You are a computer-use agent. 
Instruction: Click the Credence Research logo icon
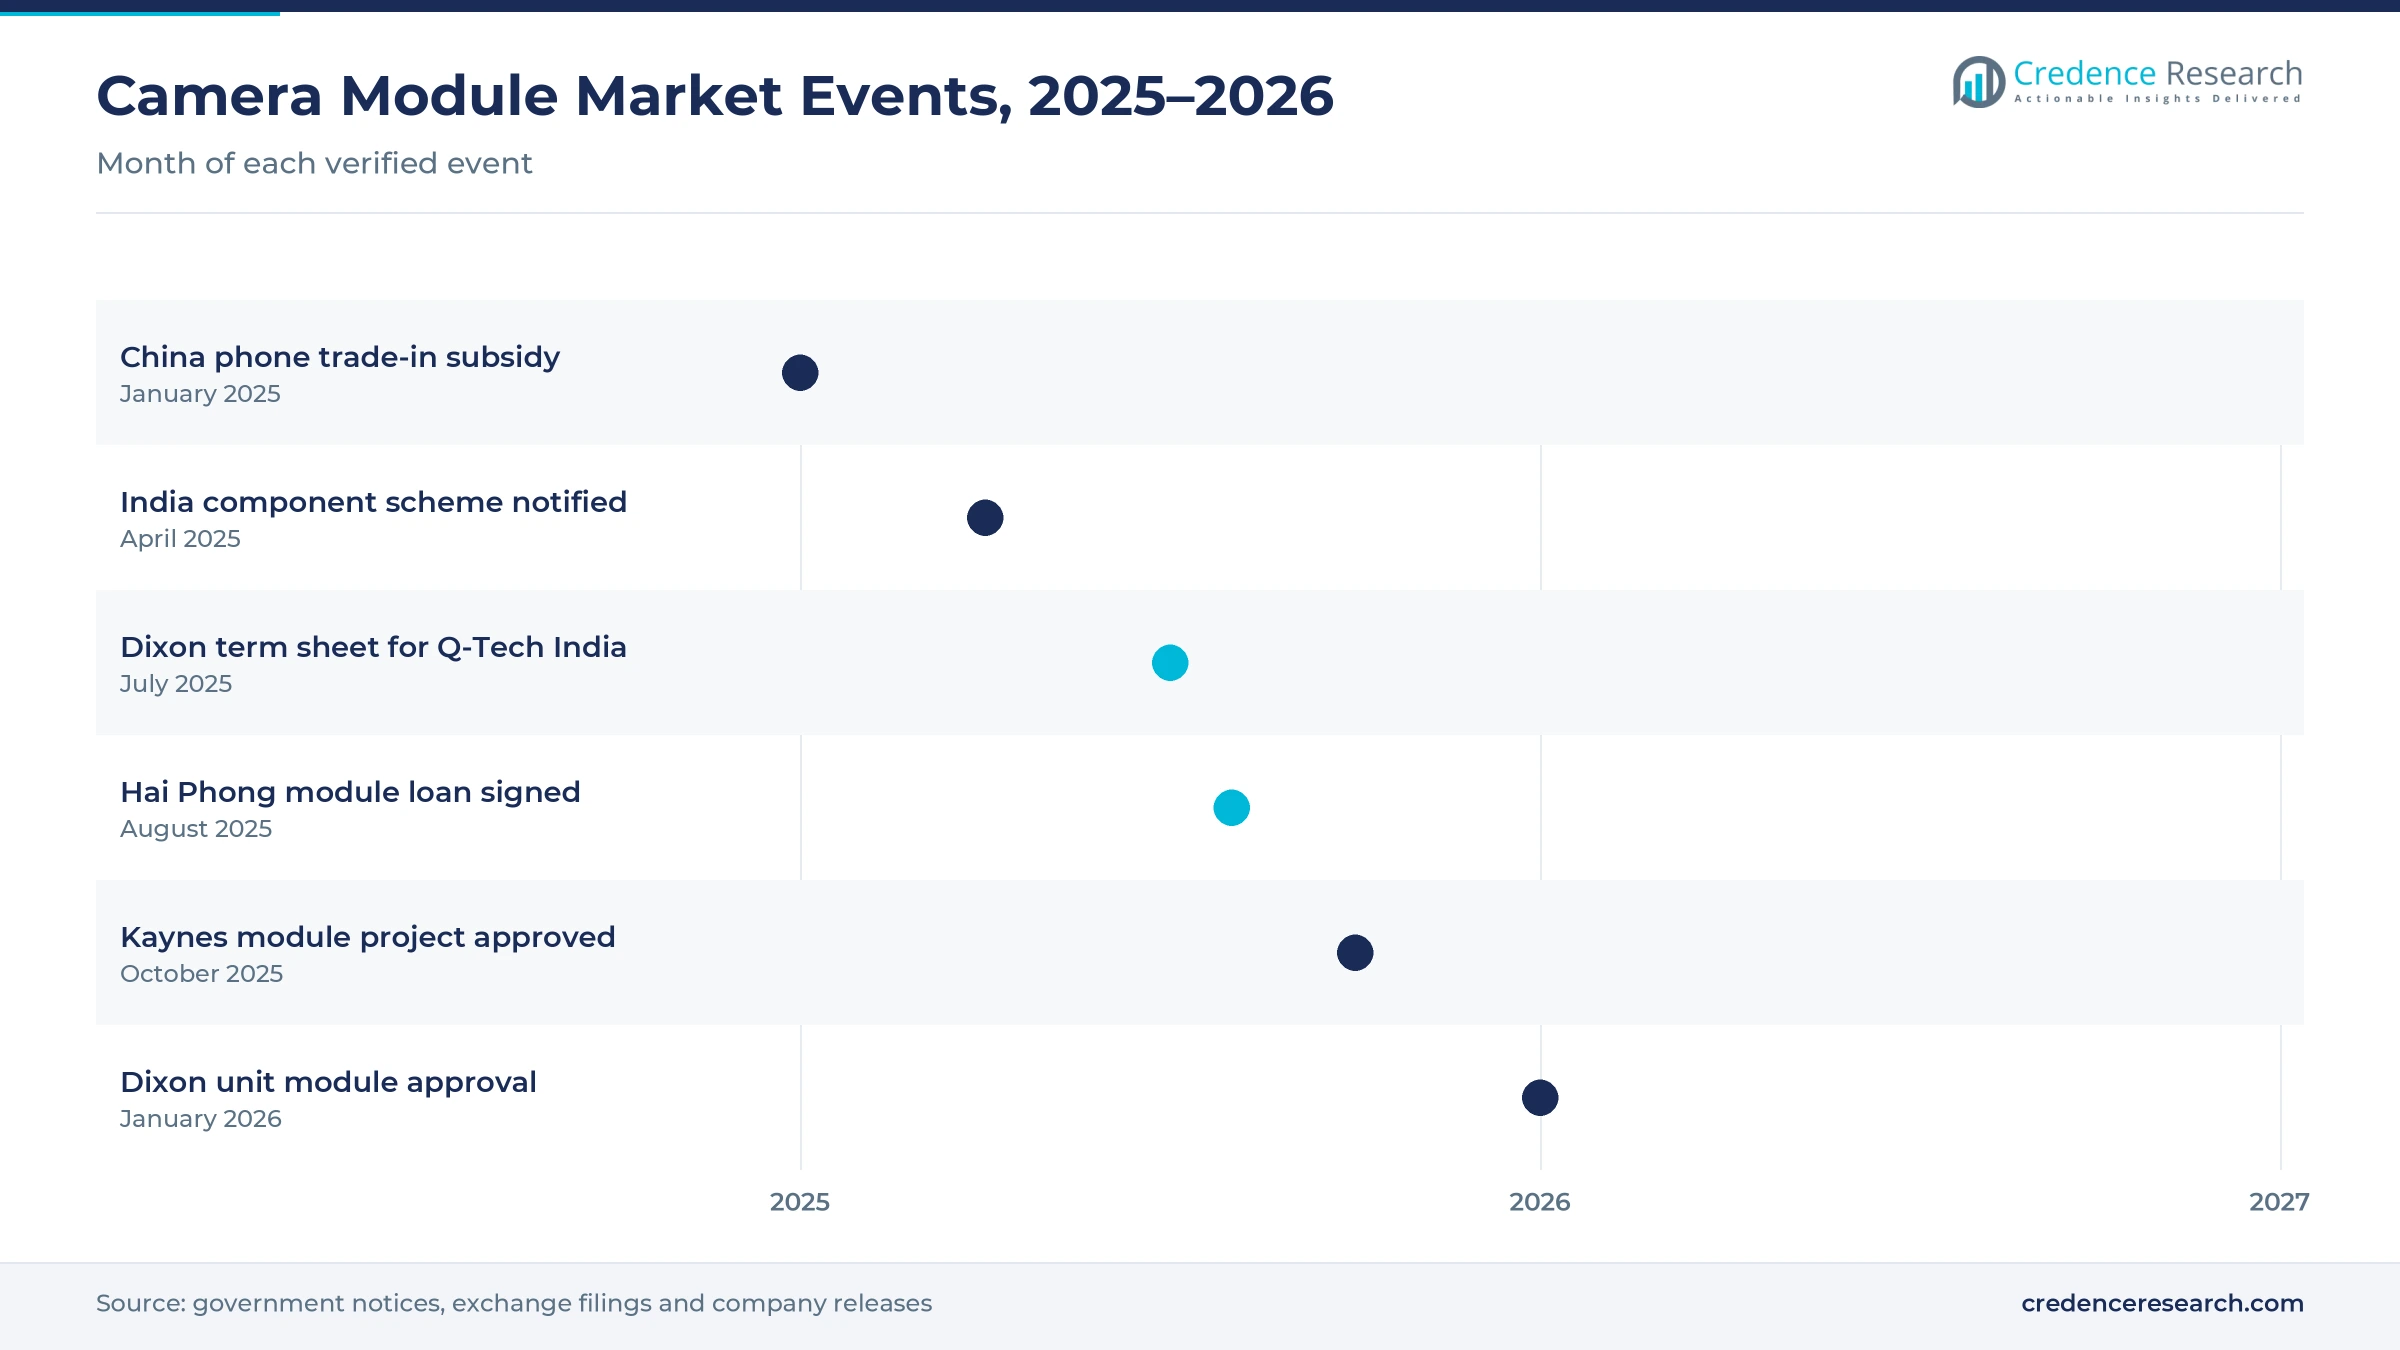click(x=1978, y=82)
